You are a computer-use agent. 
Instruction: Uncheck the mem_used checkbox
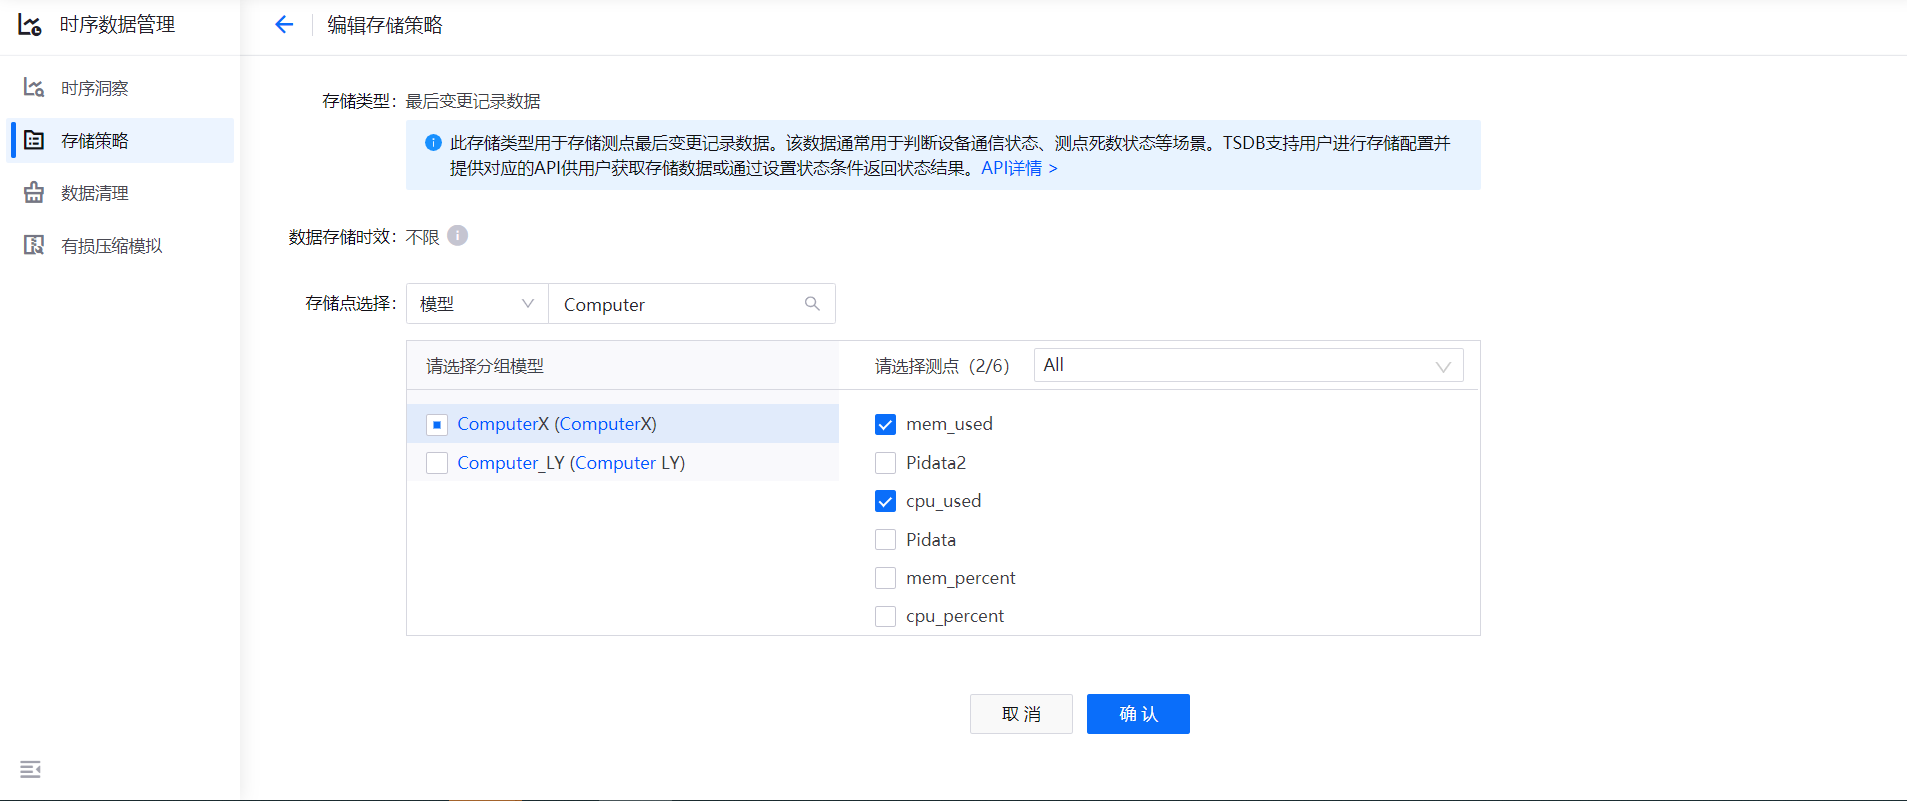pos(885,425)
